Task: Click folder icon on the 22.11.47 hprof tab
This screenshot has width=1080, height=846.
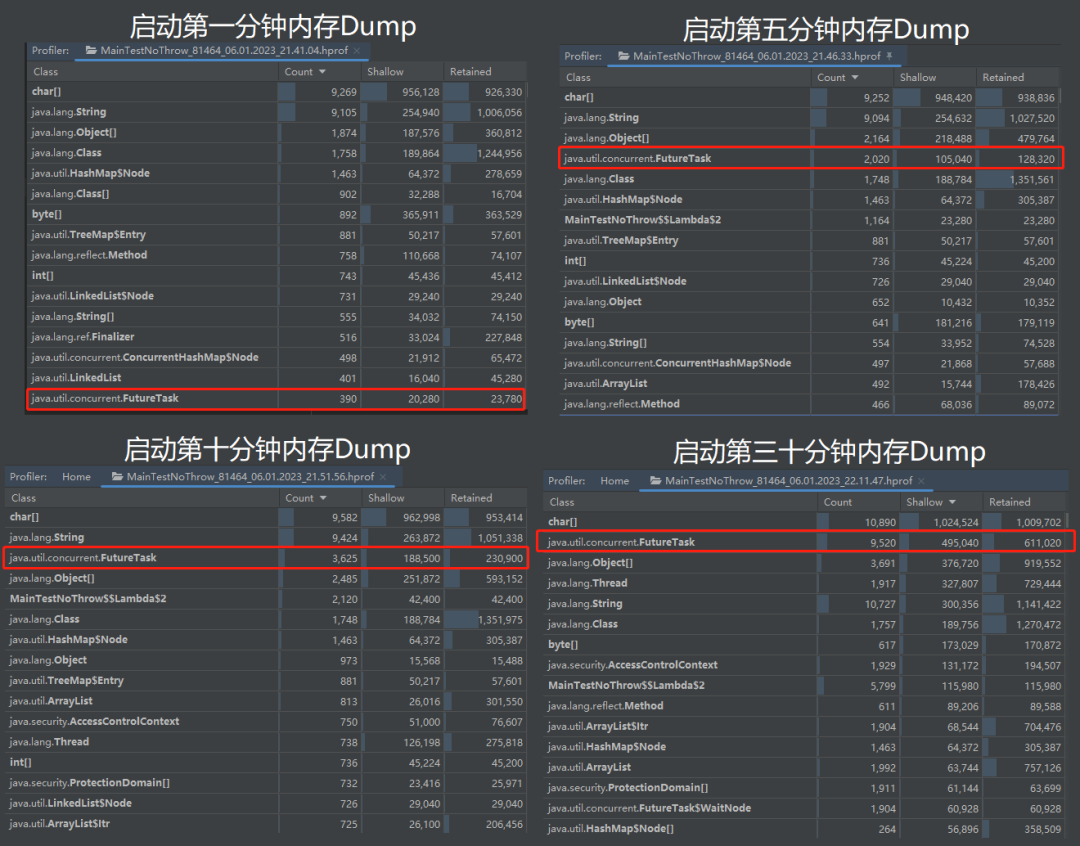Action: coord(656,481)
